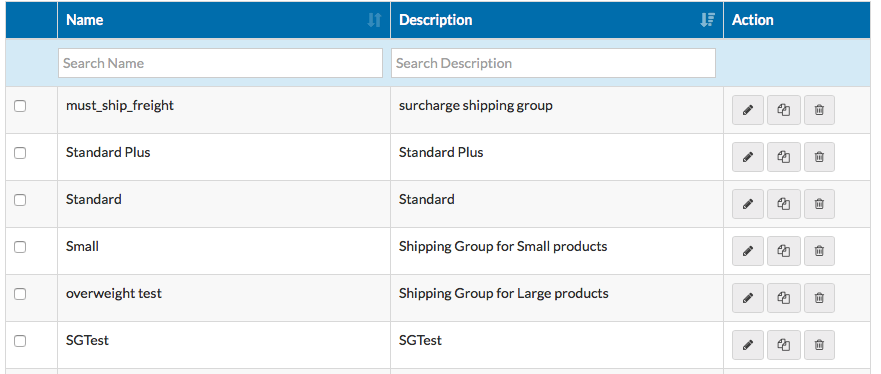Click 'Shipping Group for Small products' text

(x=503, y=247)
